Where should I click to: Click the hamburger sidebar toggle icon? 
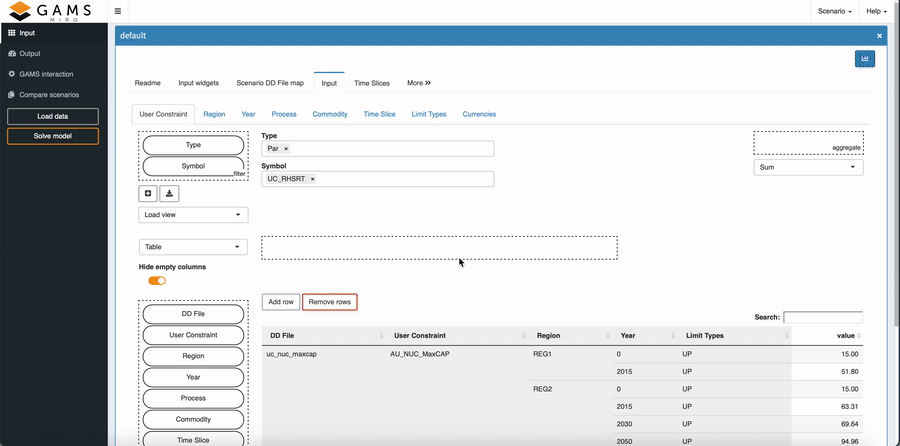118,11
